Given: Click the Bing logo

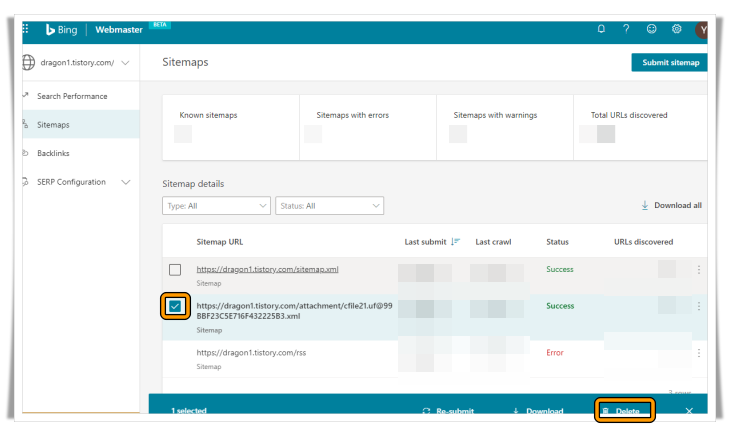Looking at the screenshot, I should pyautogui.click(x=61, y=30).
